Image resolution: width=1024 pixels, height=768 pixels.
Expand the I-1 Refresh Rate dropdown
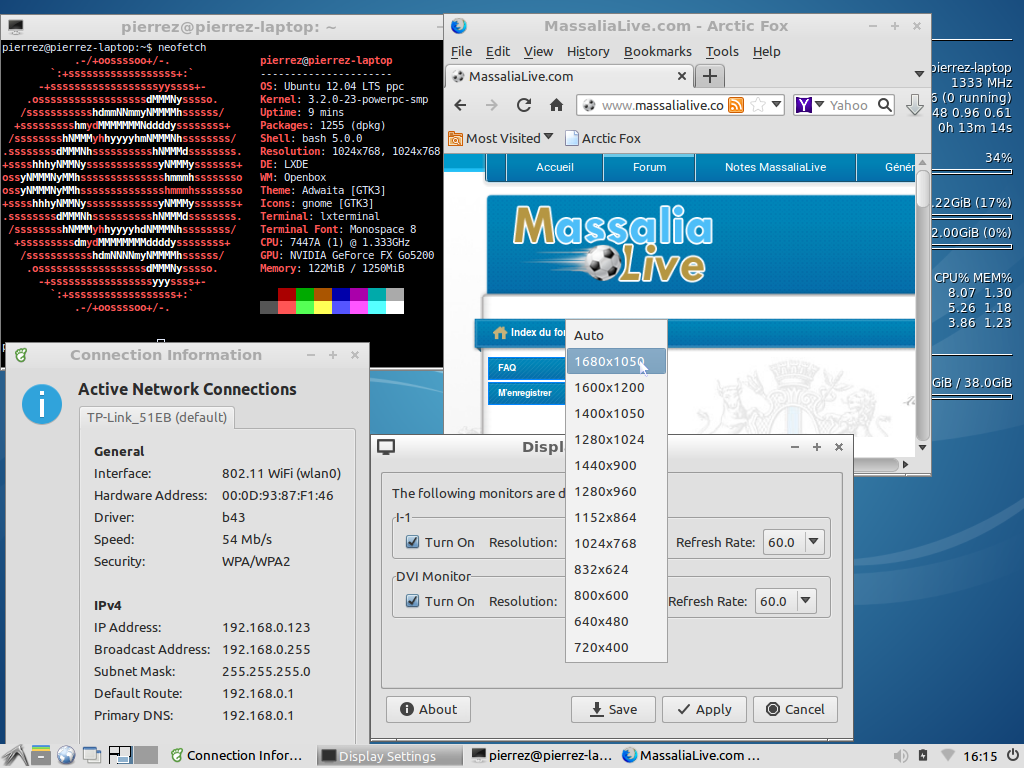coord(813,541)
